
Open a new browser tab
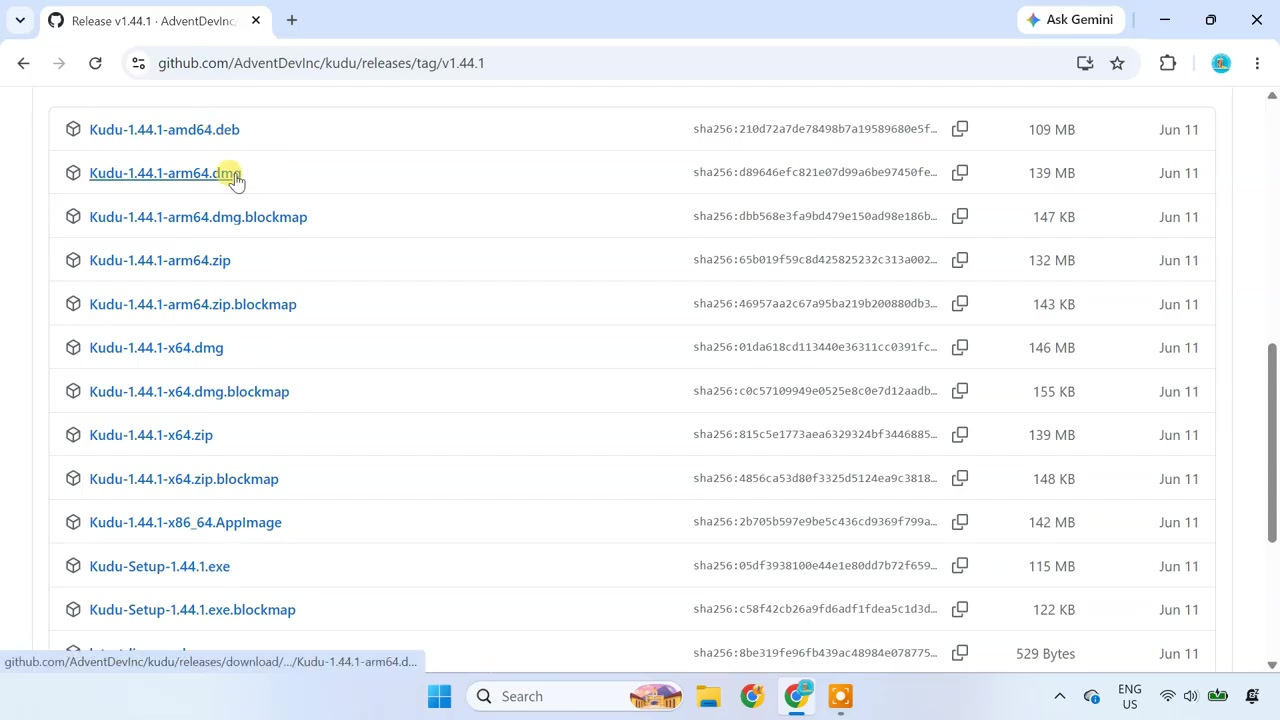pos(292,20)
